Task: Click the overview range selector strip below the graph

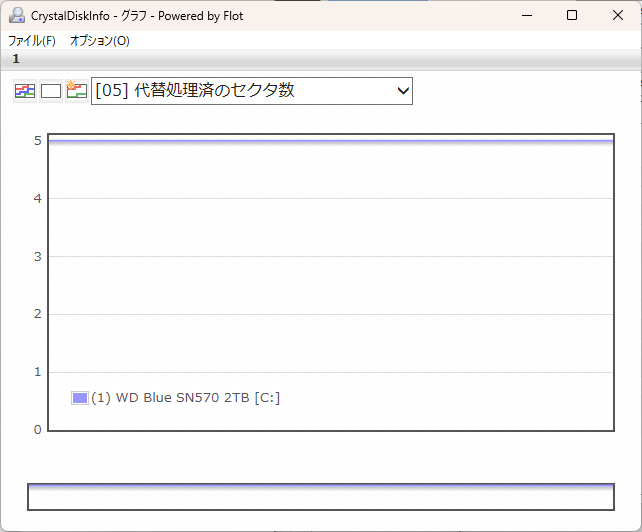Action: 321,497
